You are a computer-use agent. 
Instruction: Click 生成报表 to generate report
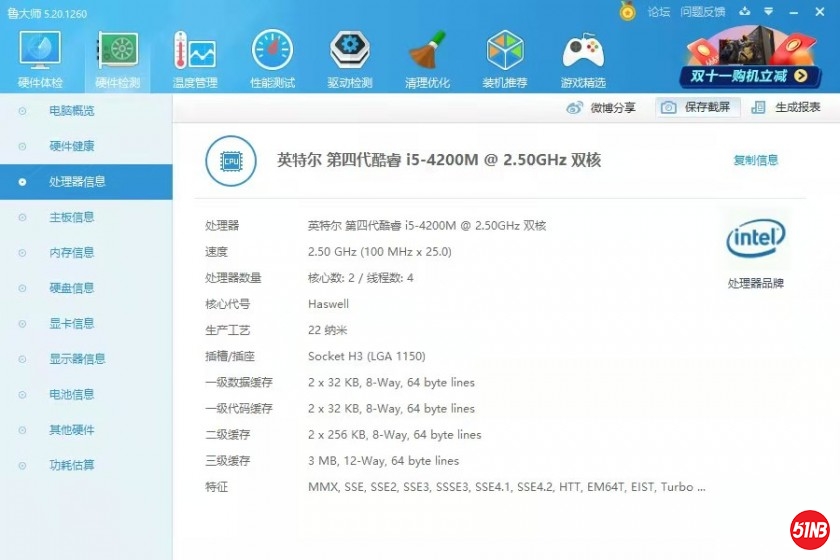pyautogui.click(x=786, y=107)
